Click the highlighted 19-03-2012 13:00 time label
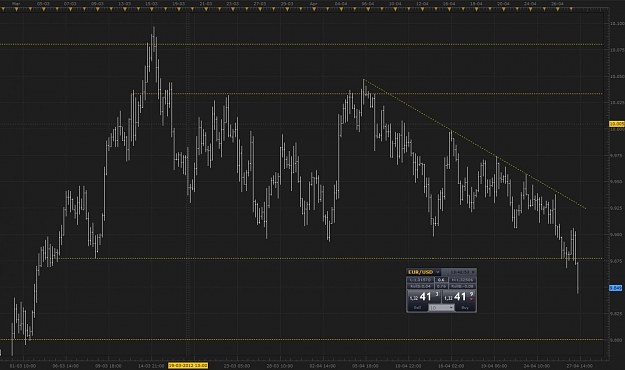 (188, 365)
